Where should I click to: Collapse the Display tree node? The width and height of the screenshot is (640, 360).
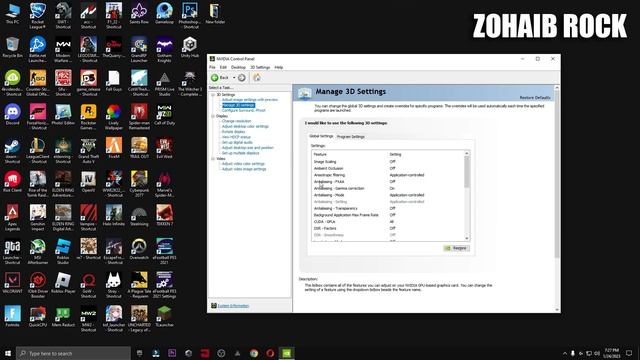[x=213, y=116]
